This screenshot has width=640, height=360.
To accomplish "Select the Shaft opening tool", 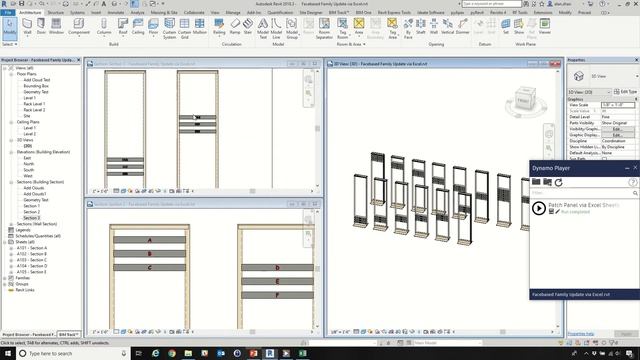I will pyautogui.click(x=421, y=26).
